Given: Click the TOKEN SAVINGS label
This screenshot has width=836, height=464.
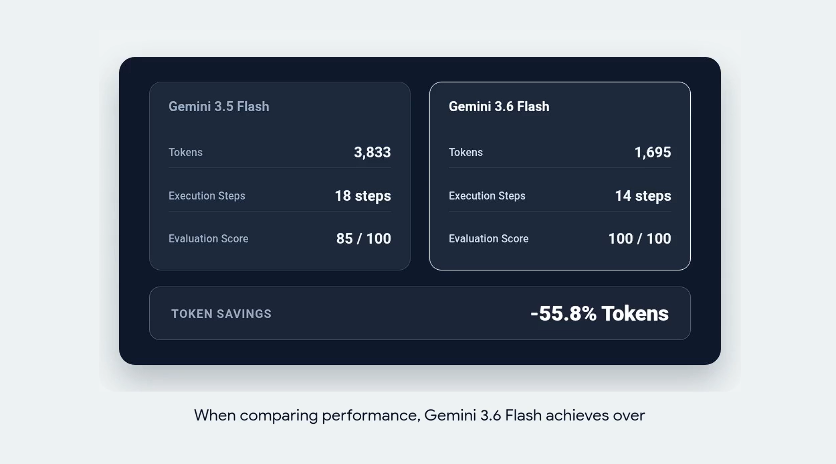Looking at the screenshot, I should (221, 314).
